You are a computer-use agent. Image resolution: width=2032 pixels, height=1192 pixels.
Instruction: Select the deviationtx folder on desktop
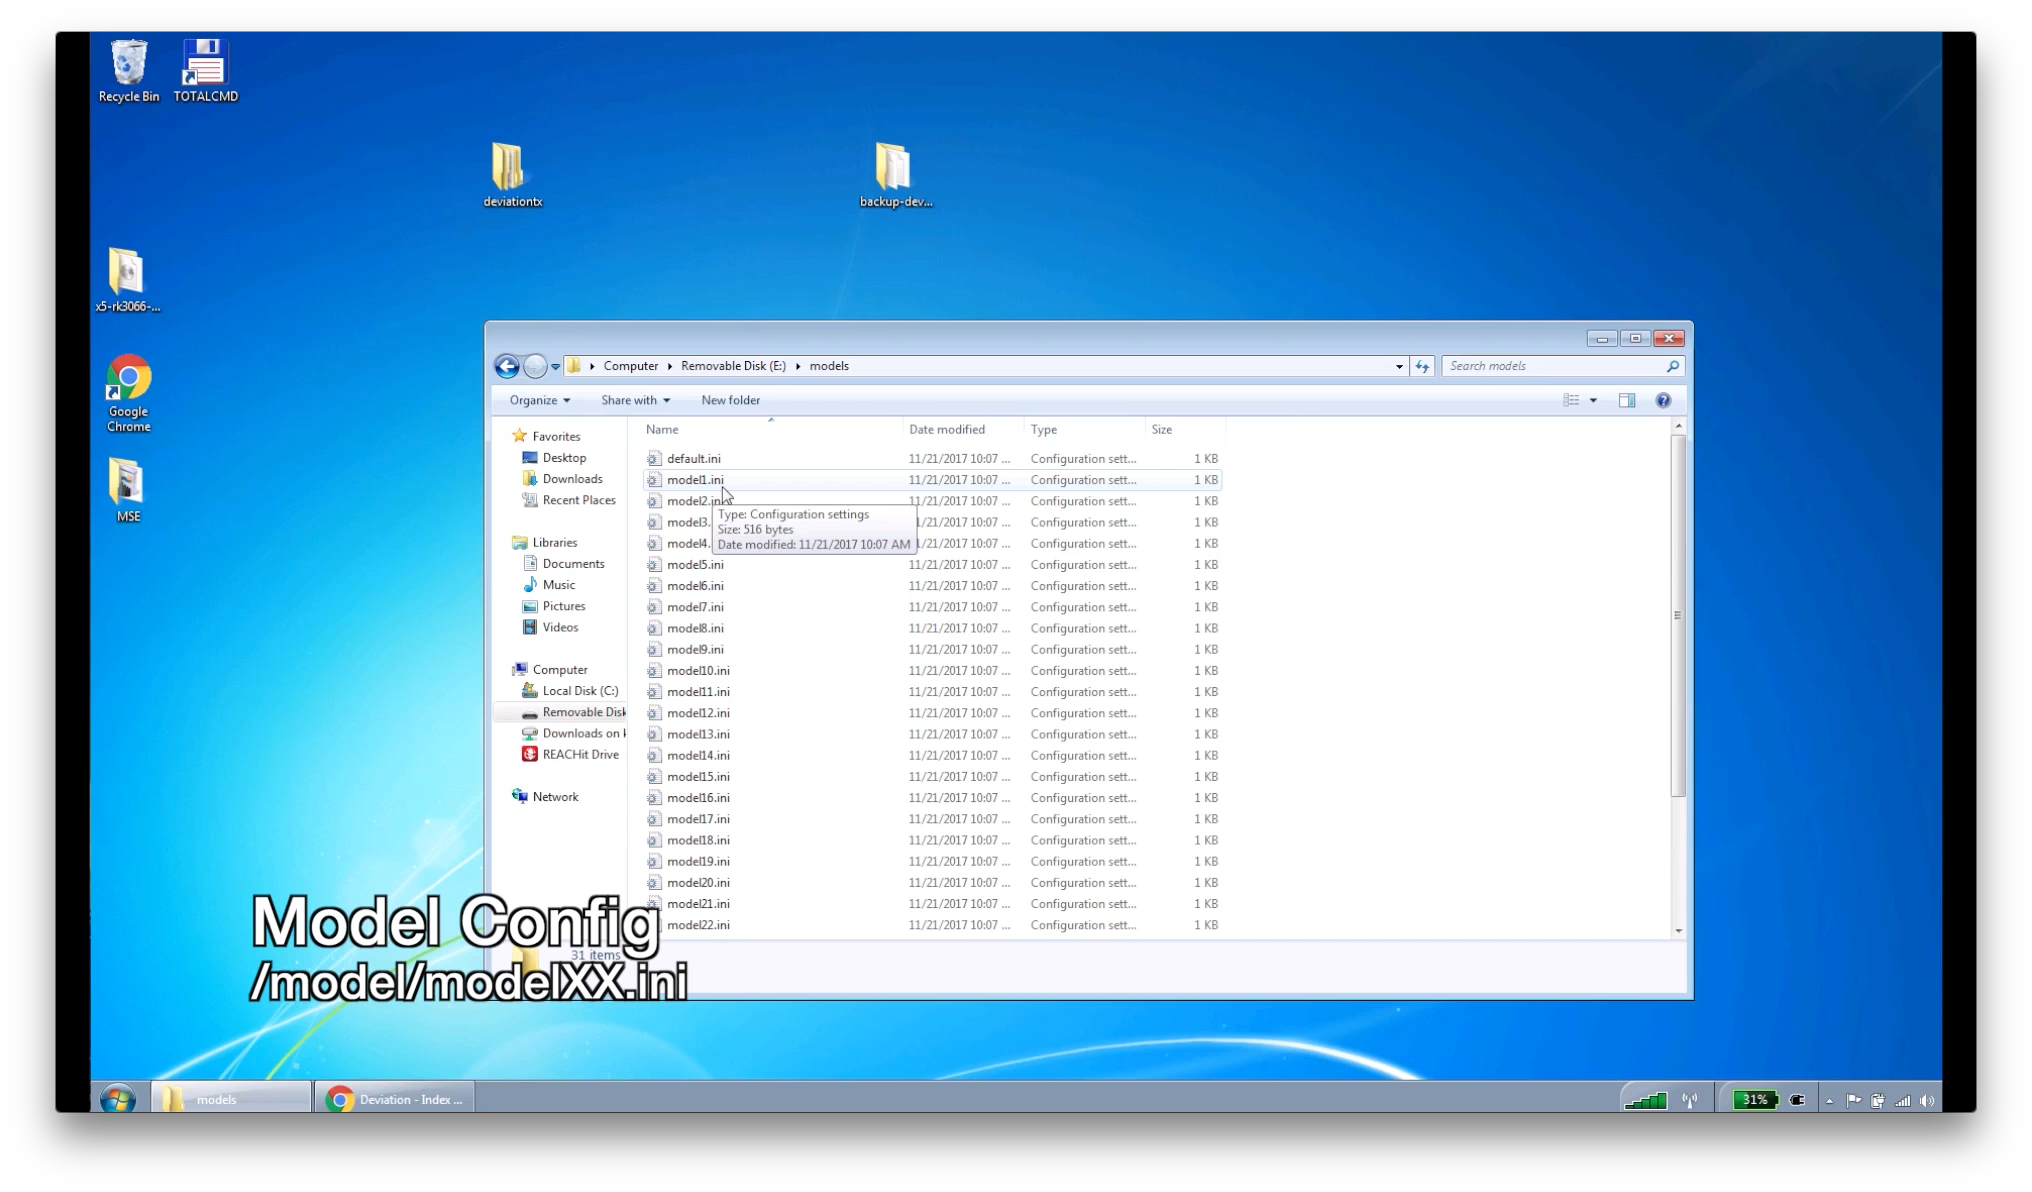[x=511, y=175]
